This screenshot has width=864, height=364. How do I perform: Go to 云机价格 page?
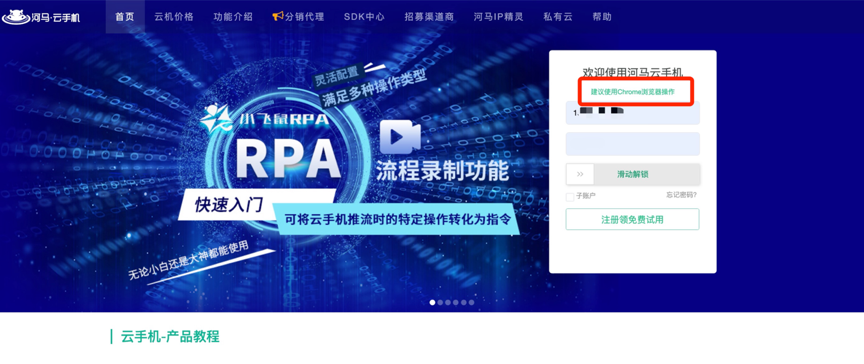[x=174, y=17]
